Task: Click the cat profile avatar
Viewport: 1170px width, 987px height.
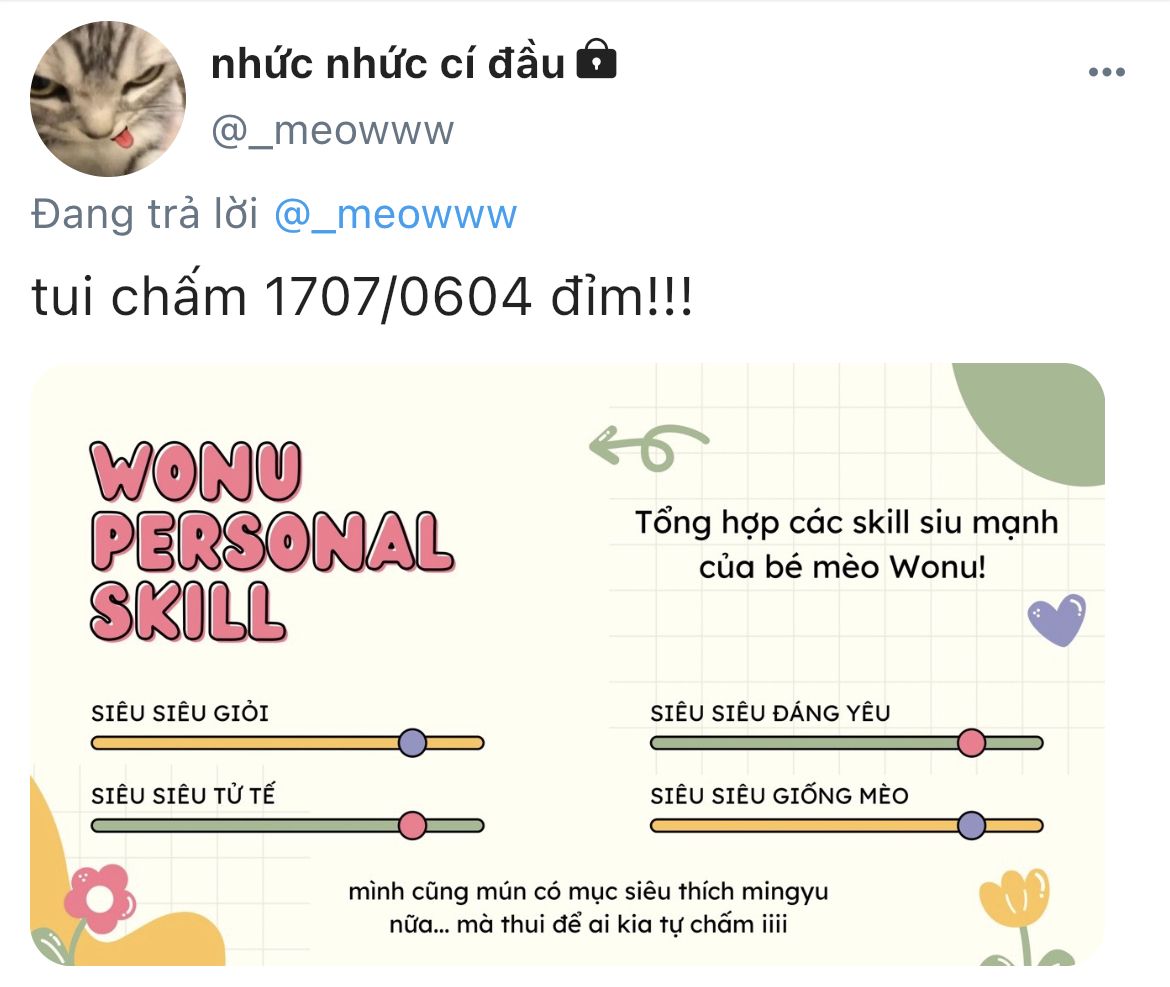Action: point(107,98)
